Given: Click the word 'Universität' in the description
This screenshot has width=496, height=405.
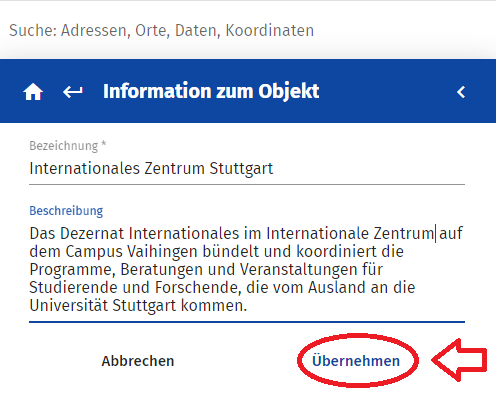Looking at the screenshot, I should [69, 306].
